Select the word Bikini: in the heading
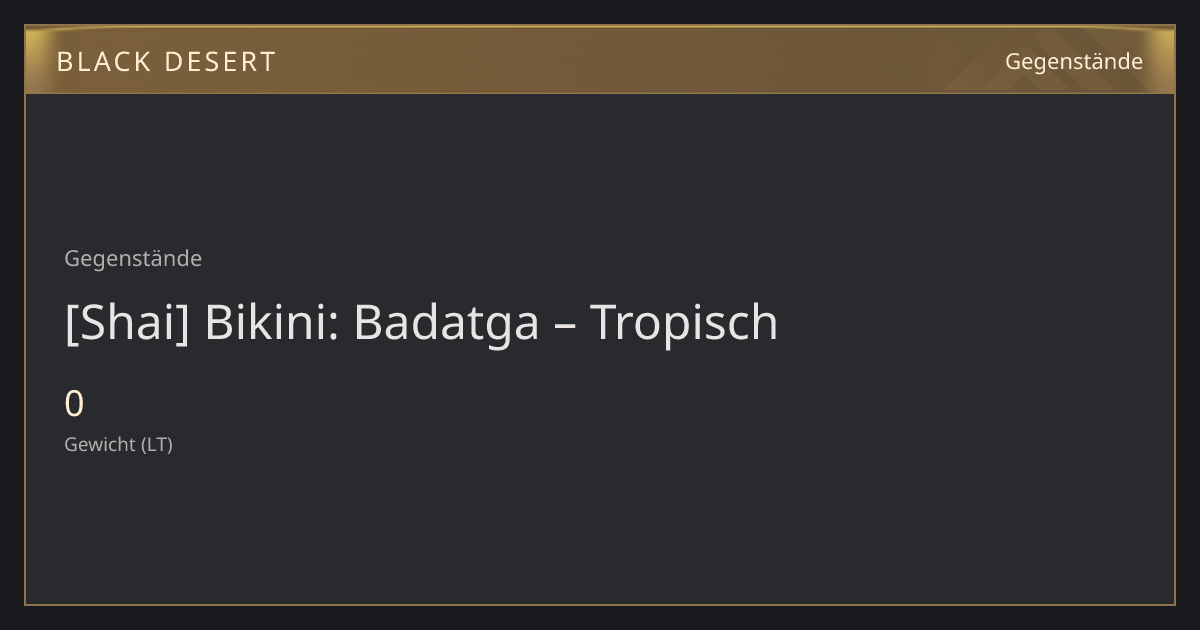The height and width of the screenshot is (630, 1200). click(271, 322)
